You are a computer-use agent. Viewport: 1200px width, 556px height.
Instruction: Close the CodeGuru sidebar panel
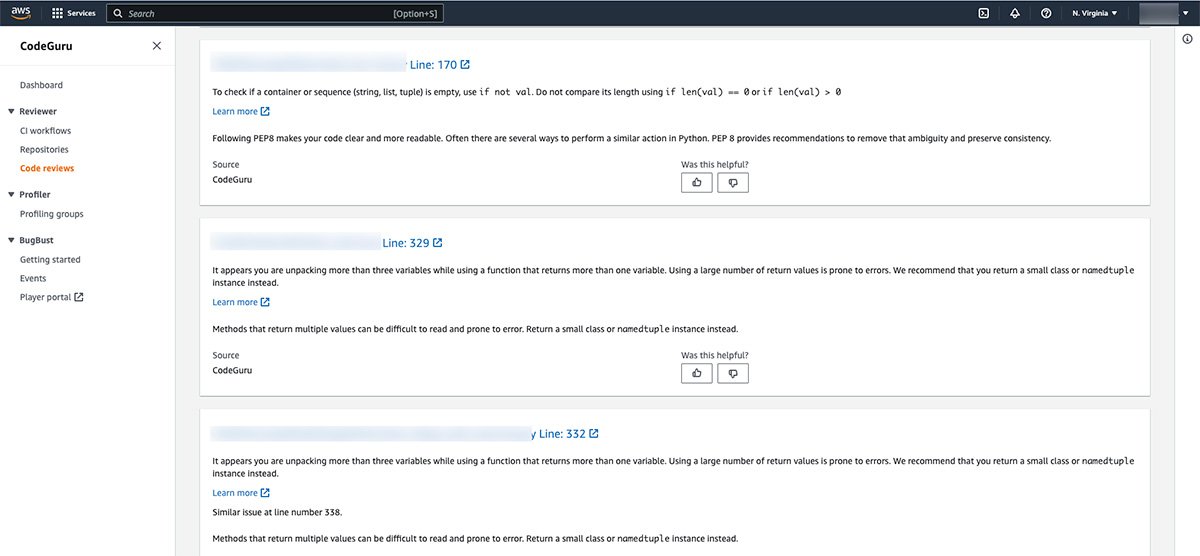(x=156, y=46)
